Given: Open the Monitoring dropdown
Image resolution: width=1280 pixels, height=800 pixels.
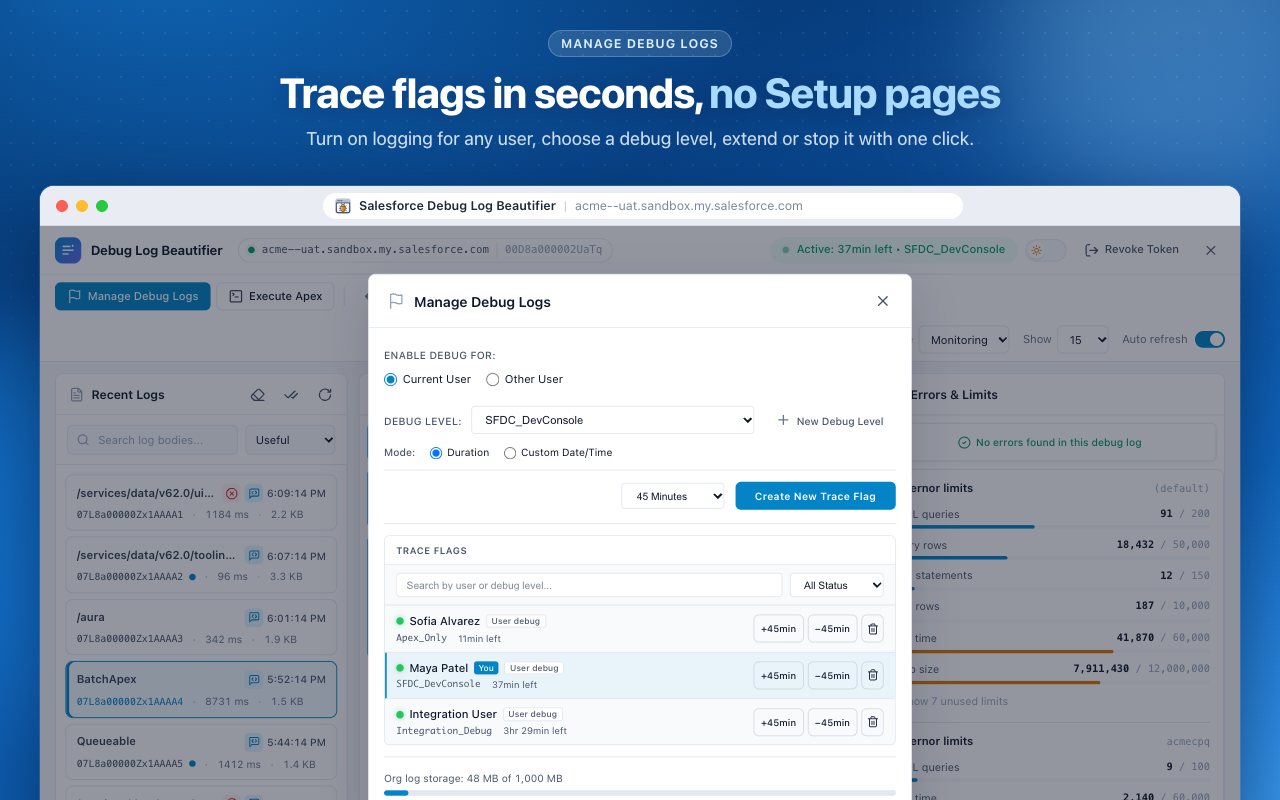Looking at the screenshot, I should point(964,340).
